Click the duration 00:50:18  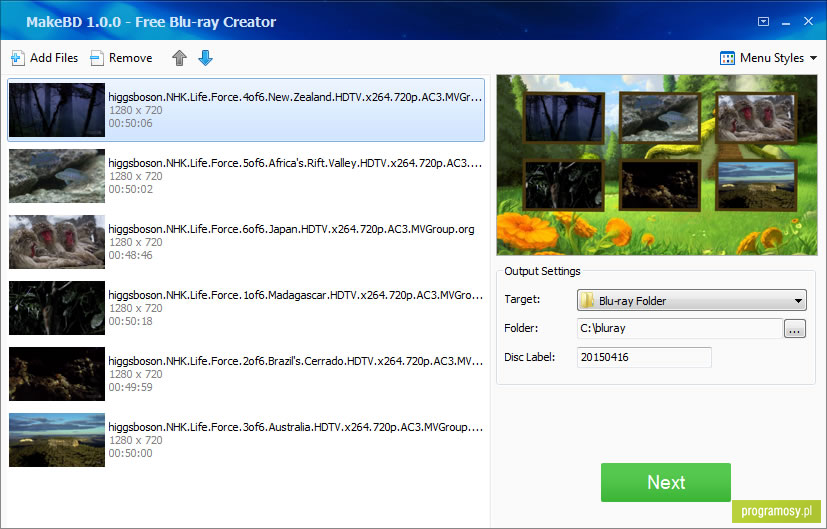click(x=130, y=321)
